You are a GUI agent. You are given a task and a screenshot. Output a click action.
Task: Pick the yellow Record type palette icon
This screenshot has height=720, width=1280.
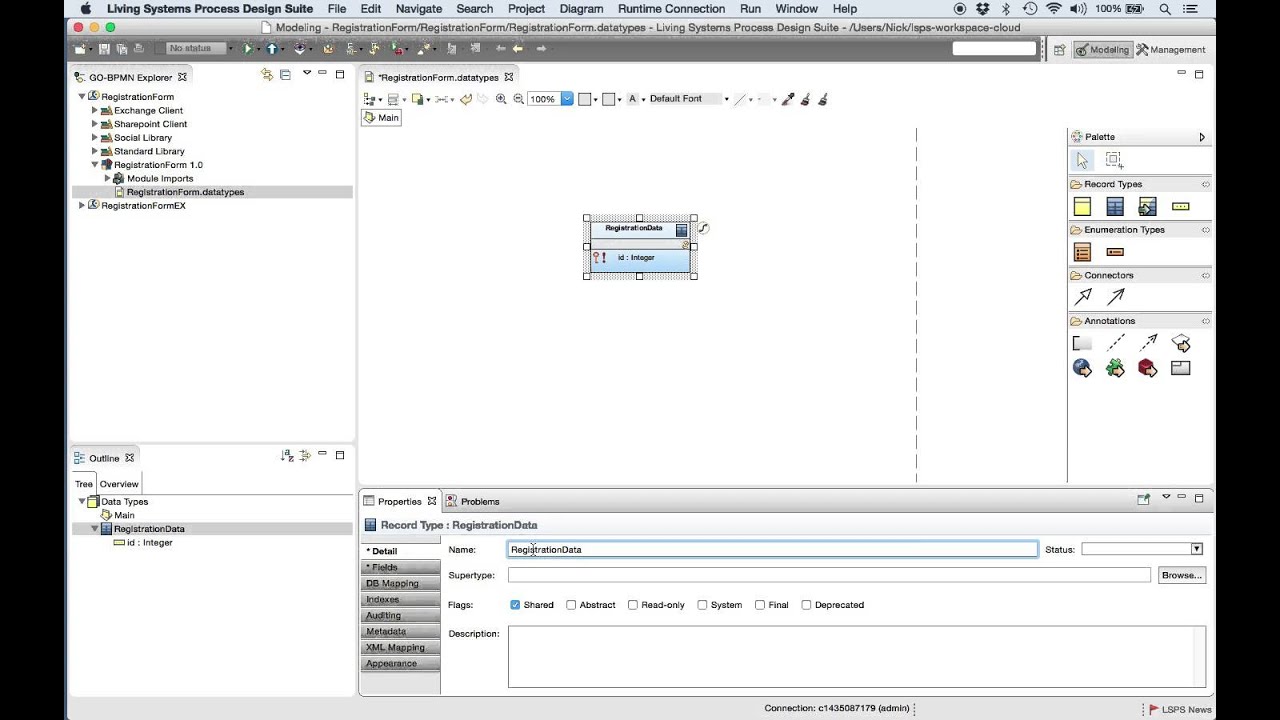pos(1082,206)
